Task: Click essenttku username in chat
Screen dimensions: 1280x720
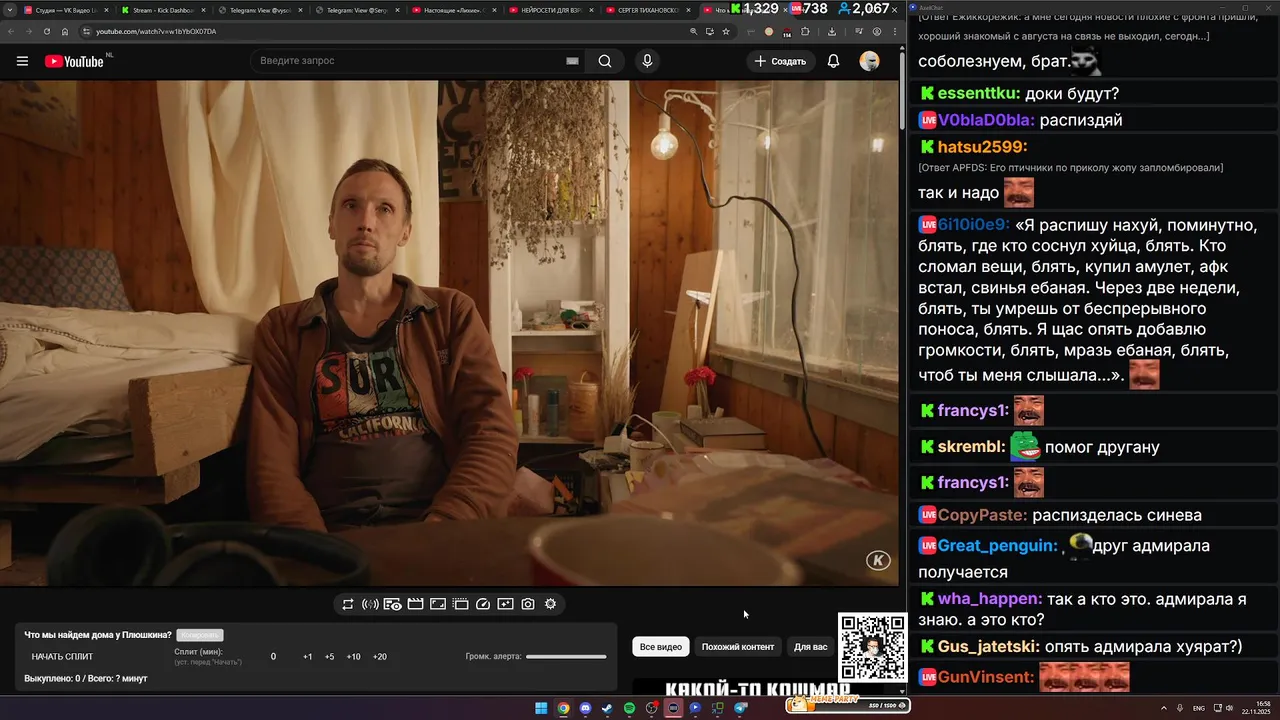Action: click(978, 93)
